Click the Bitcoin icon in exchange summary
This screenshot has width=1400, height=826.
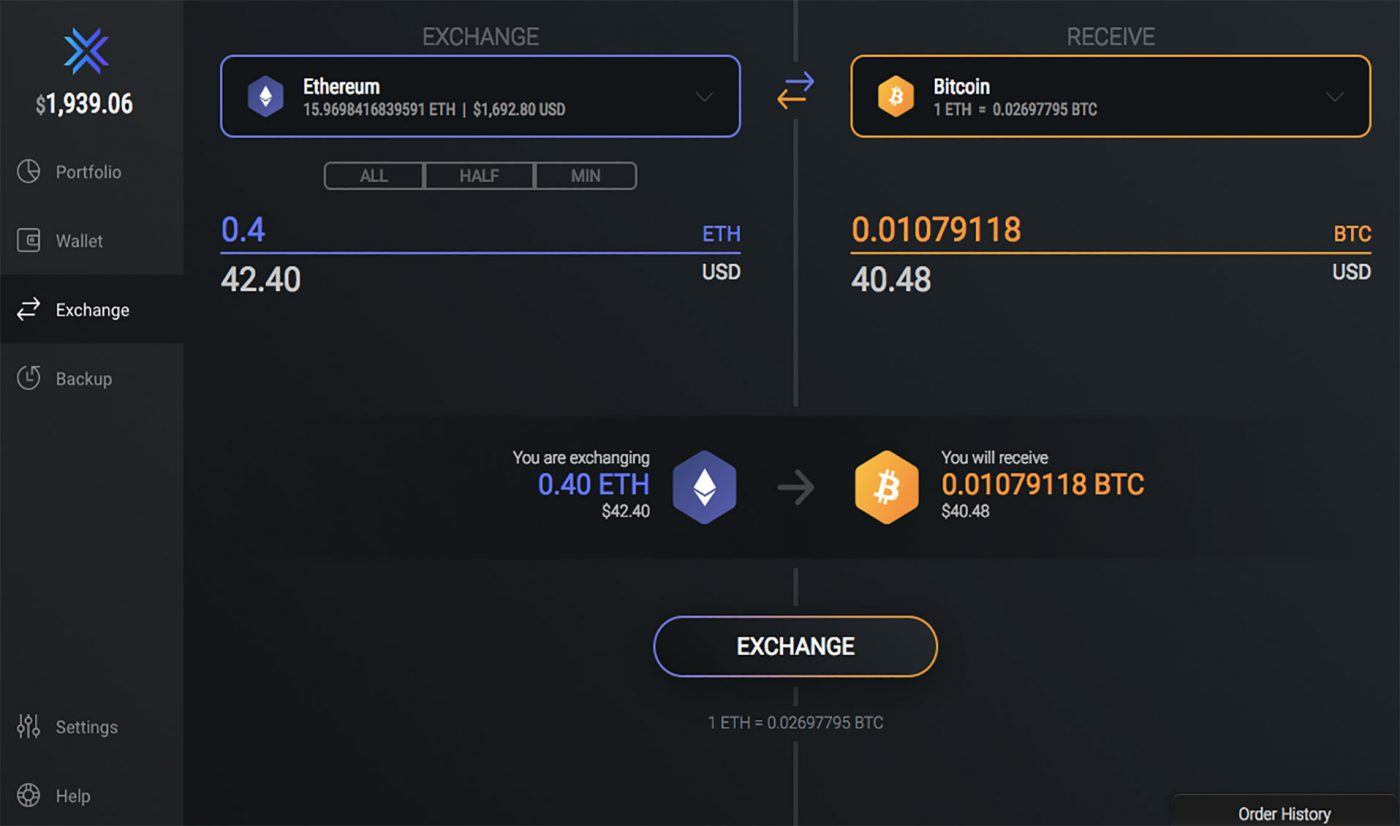(x=886, y=487)
